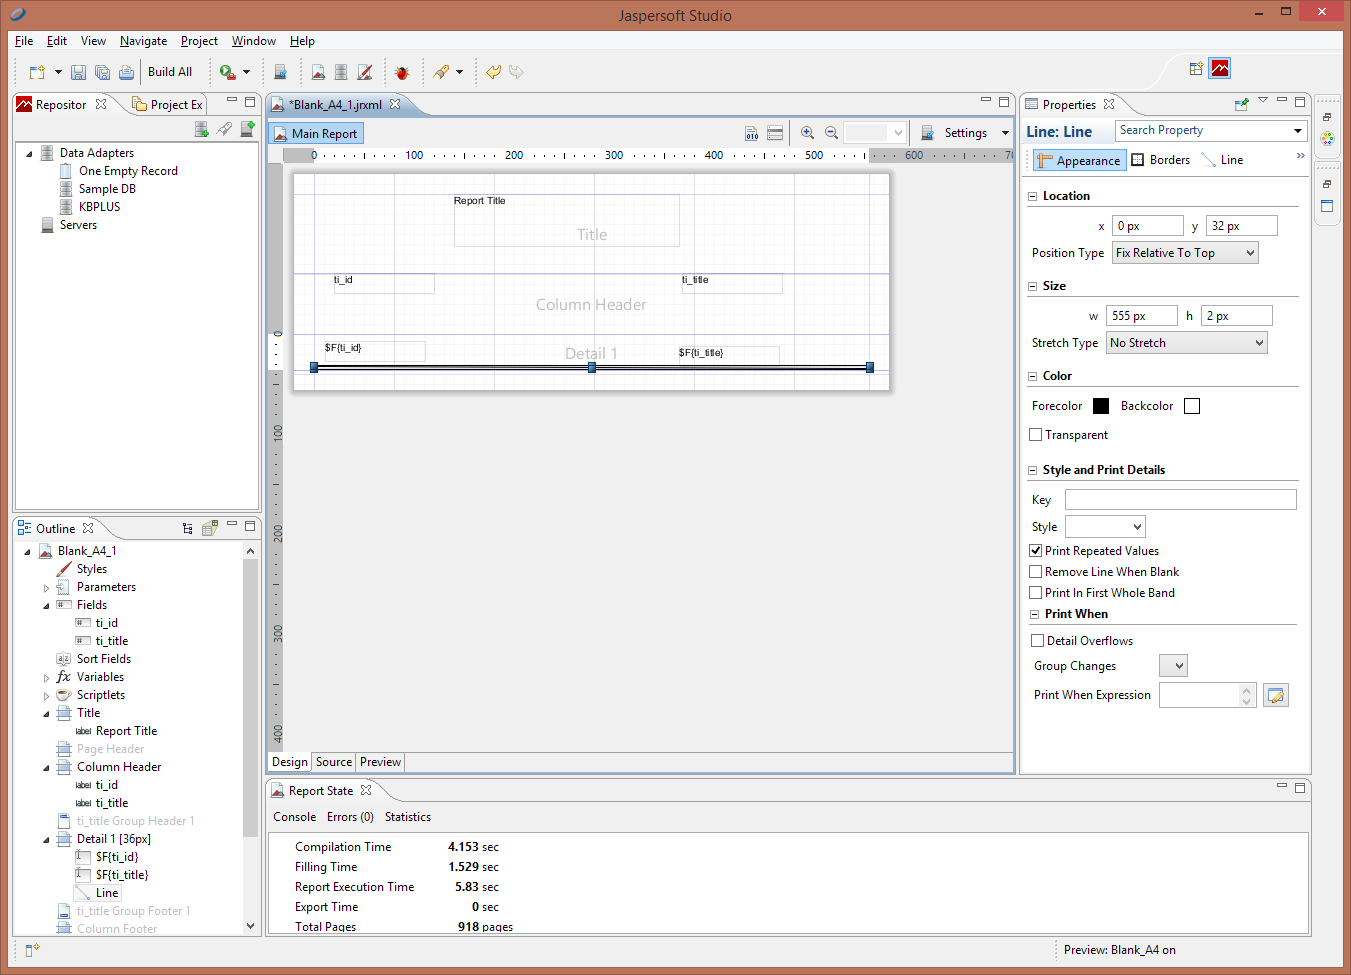Image resolution: width=1351 pixels, height=975 pixels.
Task: Open the Stretch Type dropdown
Action: coord(1187,343)
